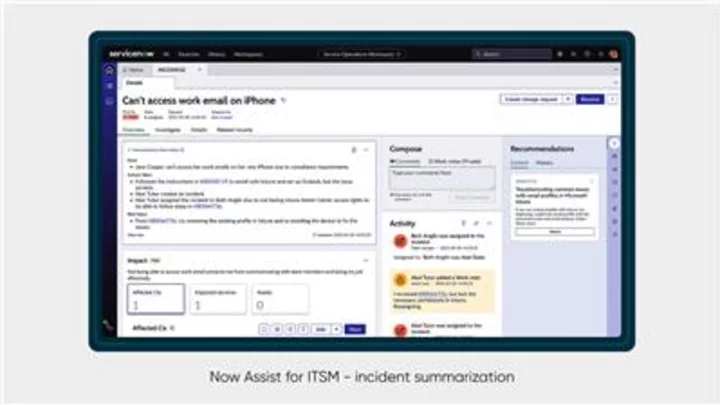
Task: Click third icon in Affected CIs toolbar
Action: click(x=290, y=329)
